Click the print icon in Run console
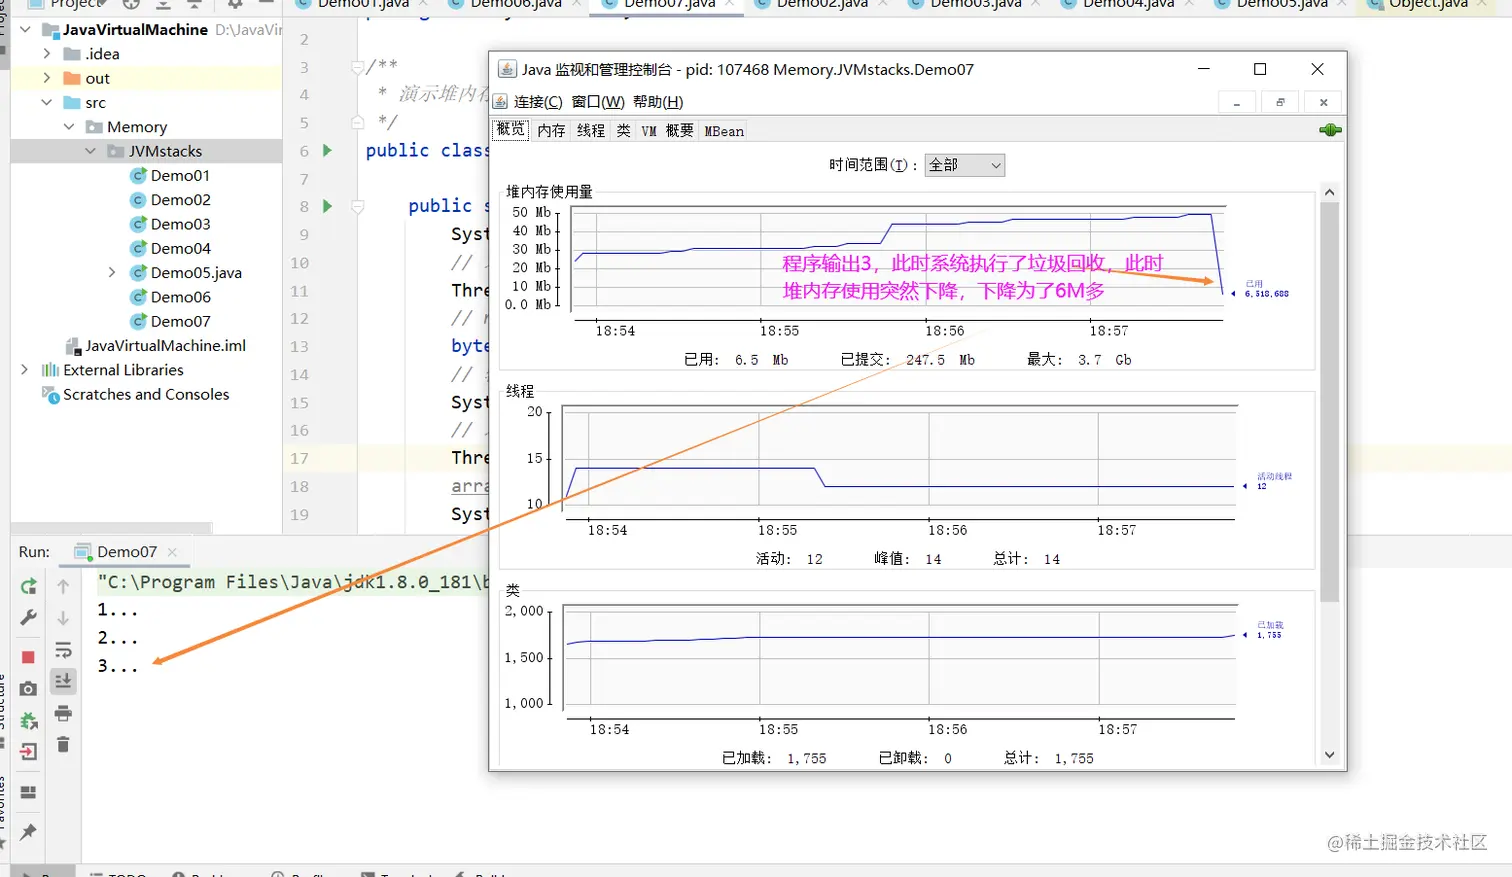Image resolution: width=1512 pixels, height=877 pixels. click(63, 713)
